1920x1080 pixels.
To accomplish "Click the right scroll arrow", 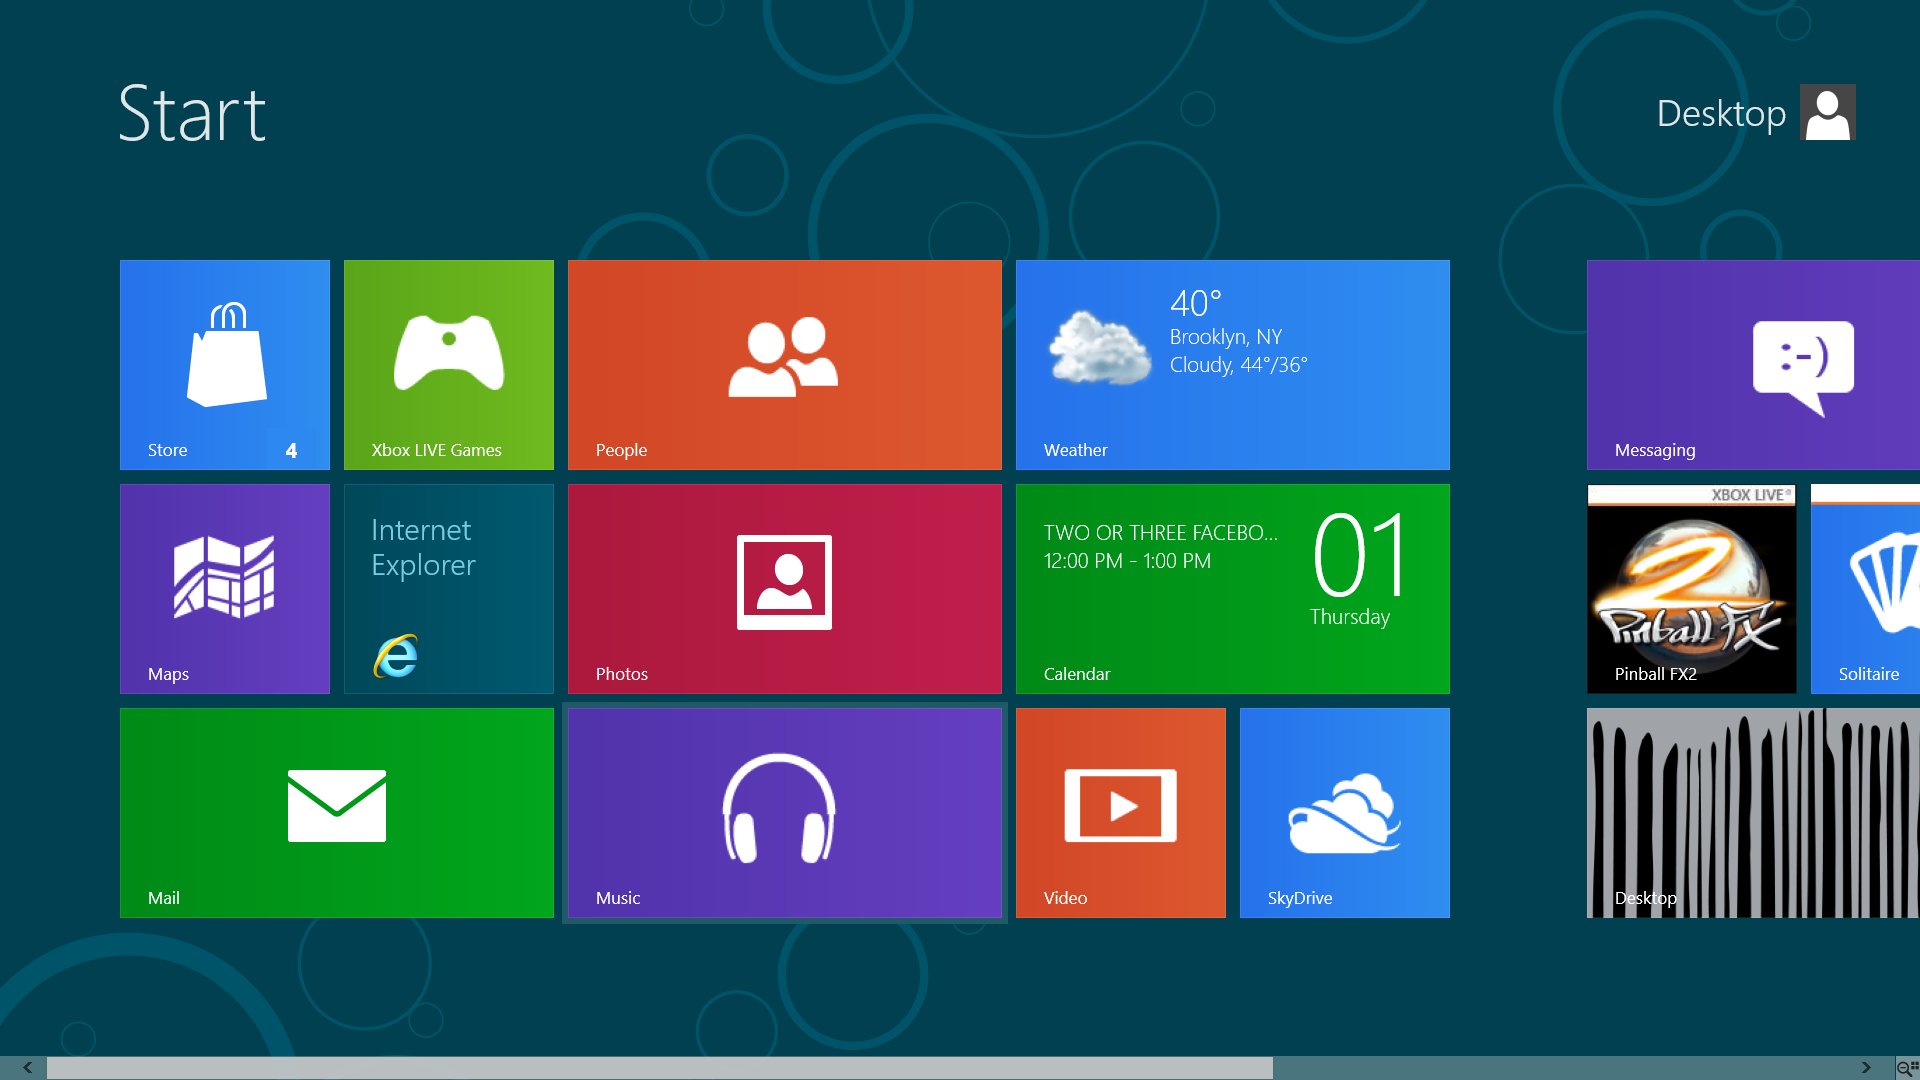I will 1866,1068.
